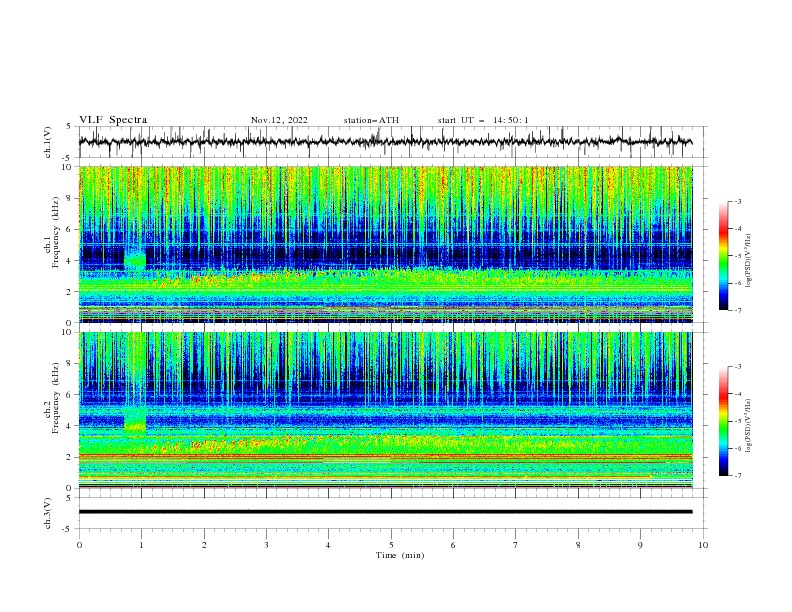792x612 pixels.
Task: Click the time axis tick label '7'
Action: point(516,545)
